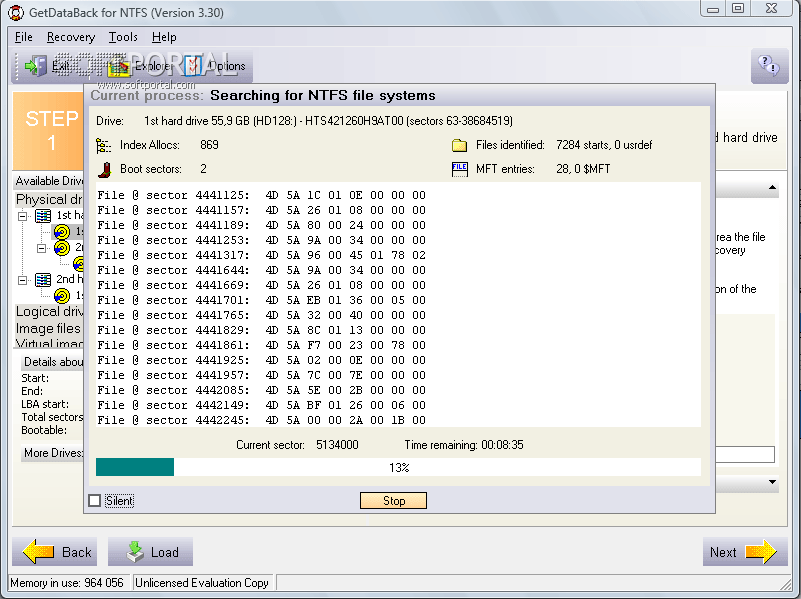The image size is (801, 599).
Task: Click the log line for sector 4441317
Action: (x=262, y=255)
